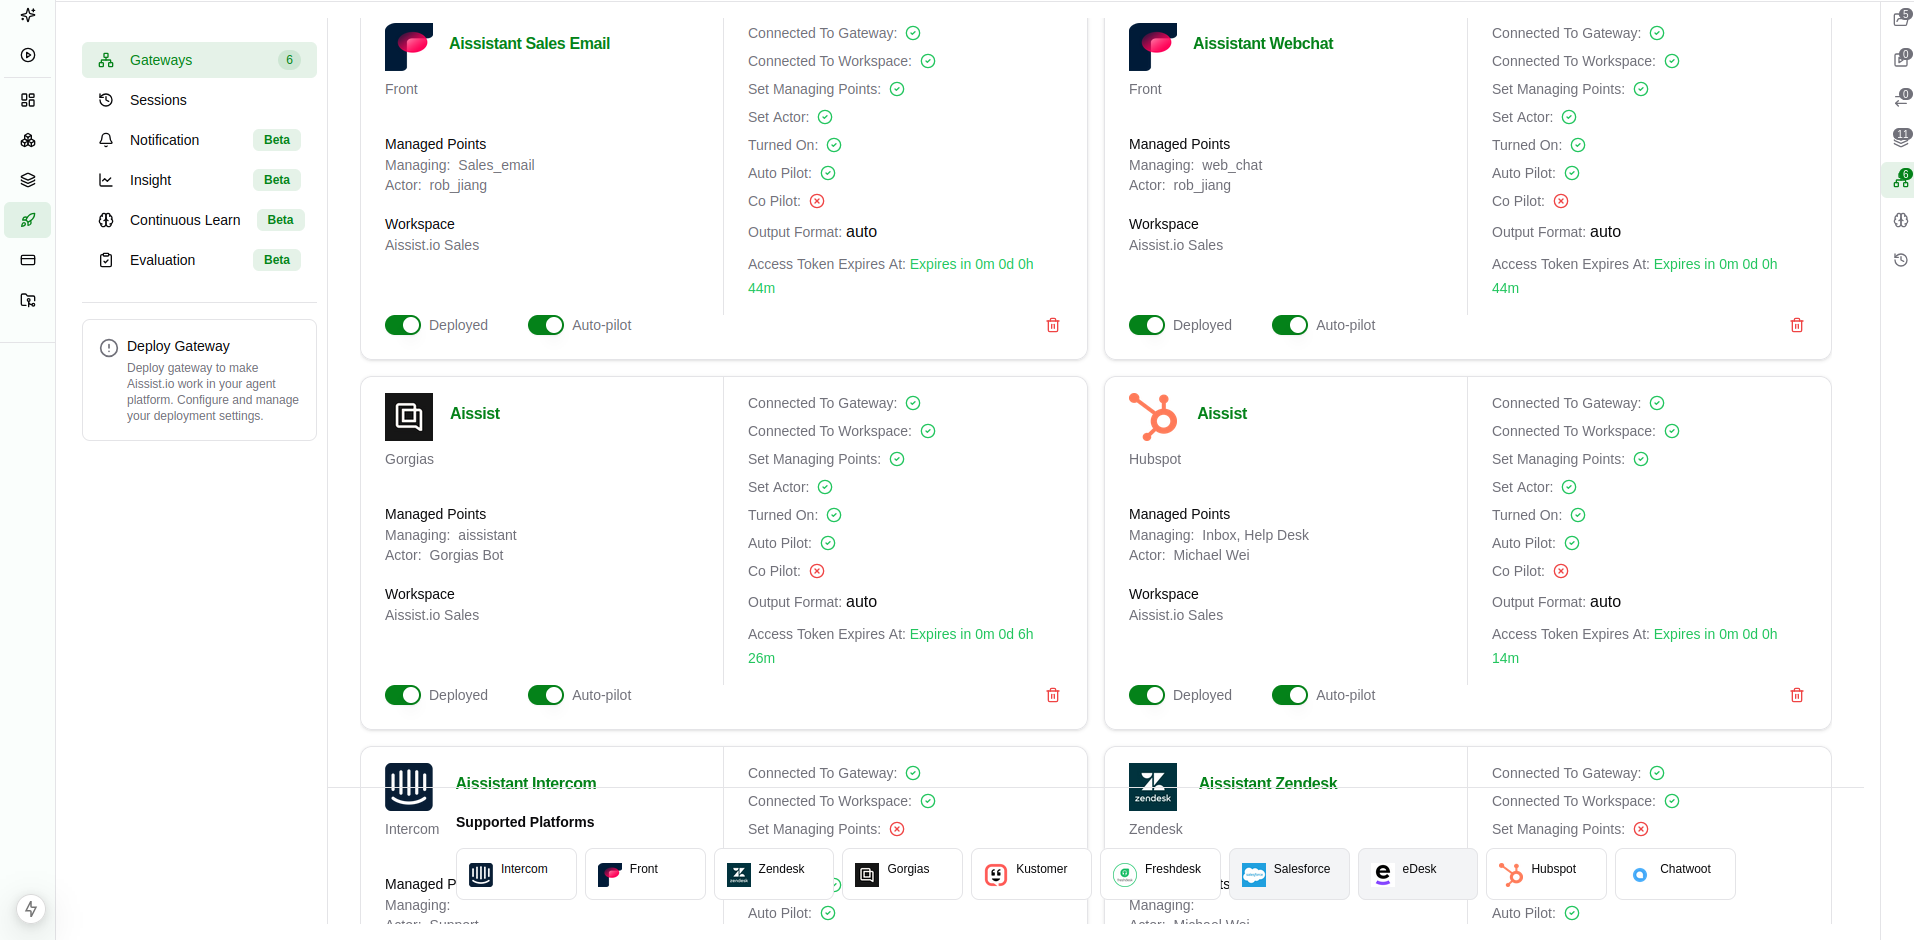
Task: Switch to the Sessions section
Action: [159, 100]
